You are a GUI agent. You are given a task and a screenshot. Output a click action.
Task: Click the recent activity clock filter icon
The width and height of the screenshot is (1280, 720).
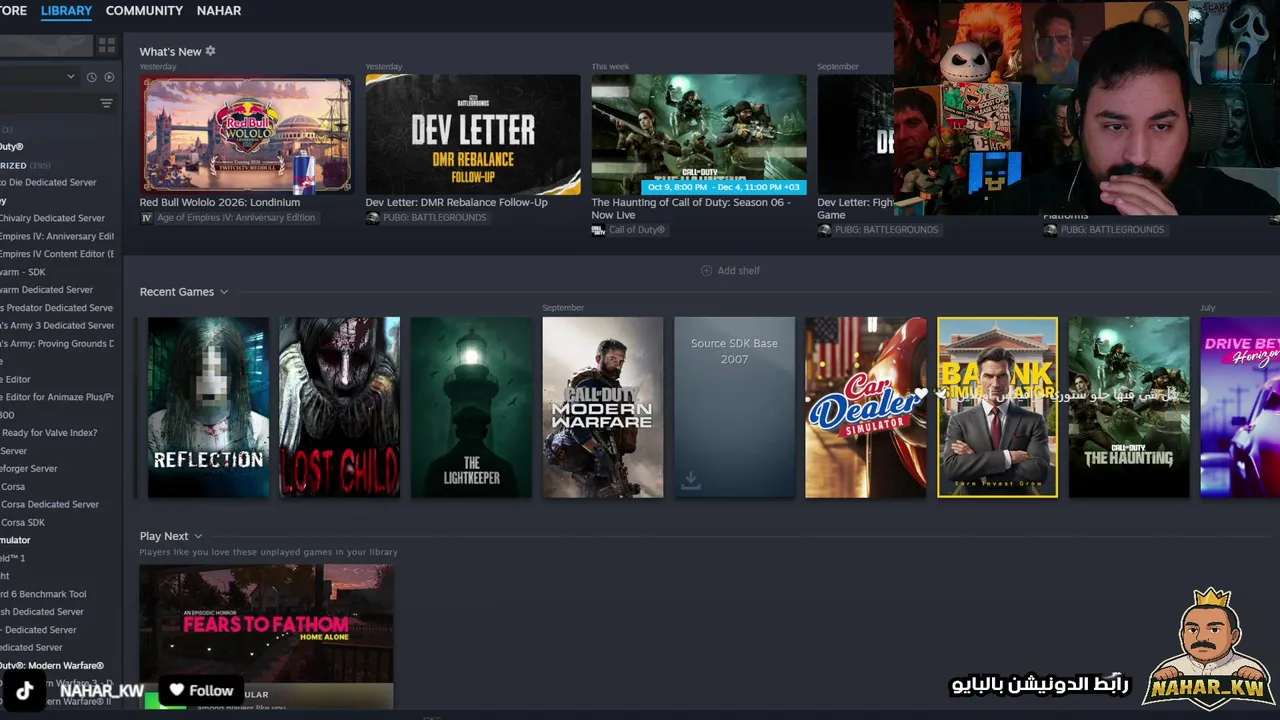[91, 77]
